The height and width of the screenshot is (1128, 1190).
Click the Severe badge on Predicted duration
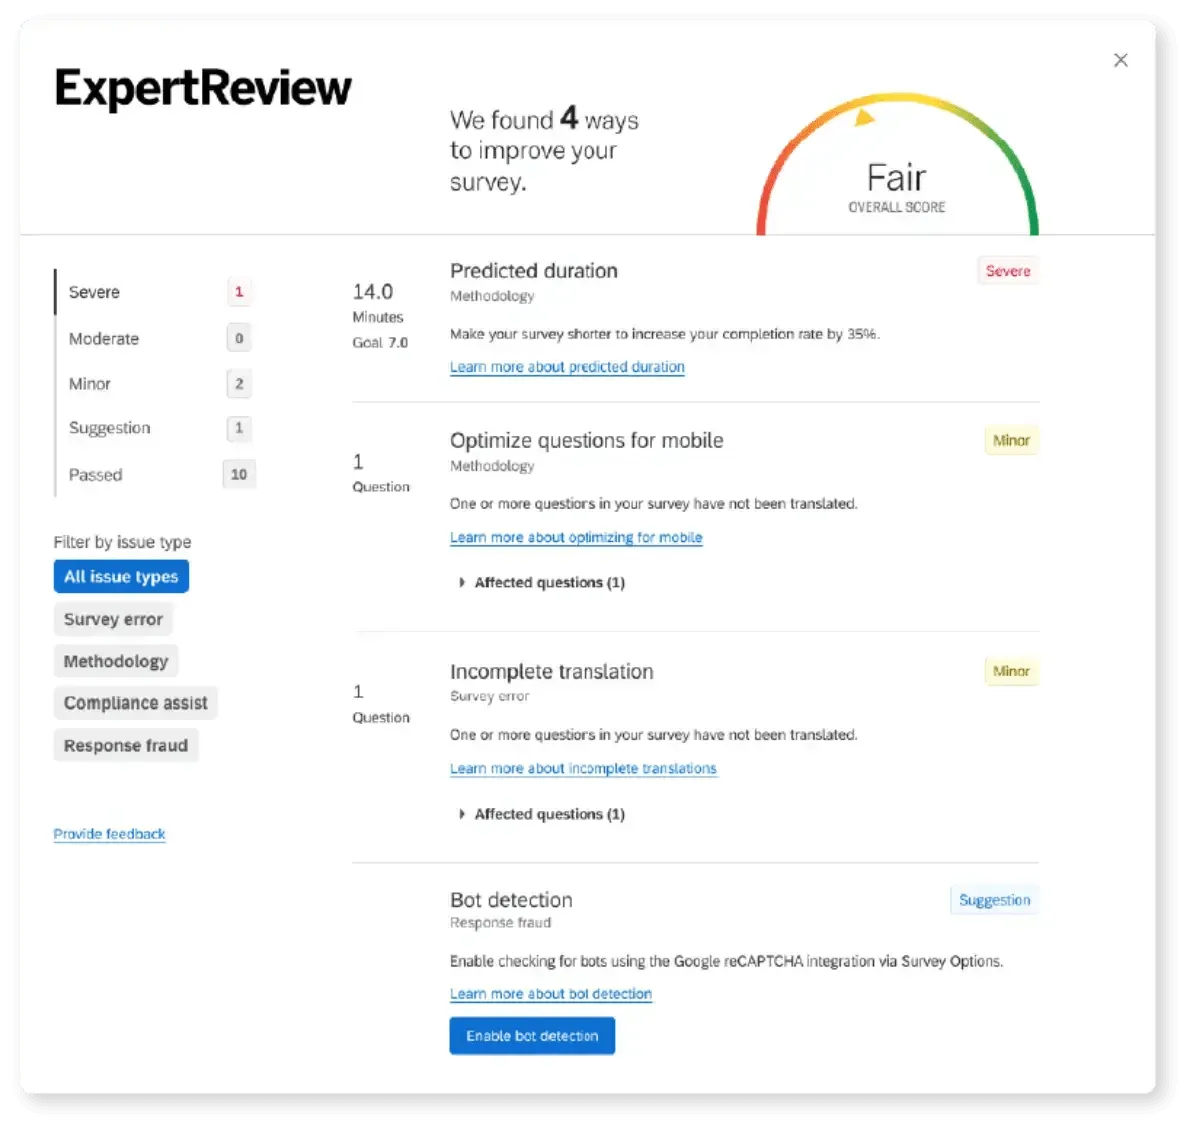[x=1008, y=271]
